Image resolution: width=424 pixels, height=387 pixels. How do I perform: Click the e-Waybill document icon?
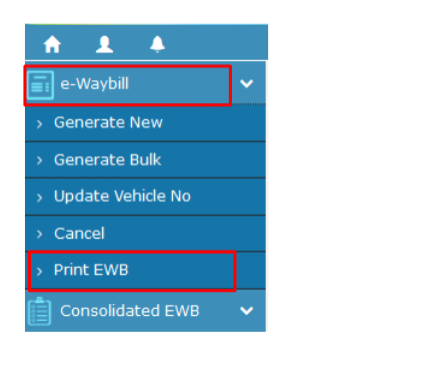click(x=40, y=85)
